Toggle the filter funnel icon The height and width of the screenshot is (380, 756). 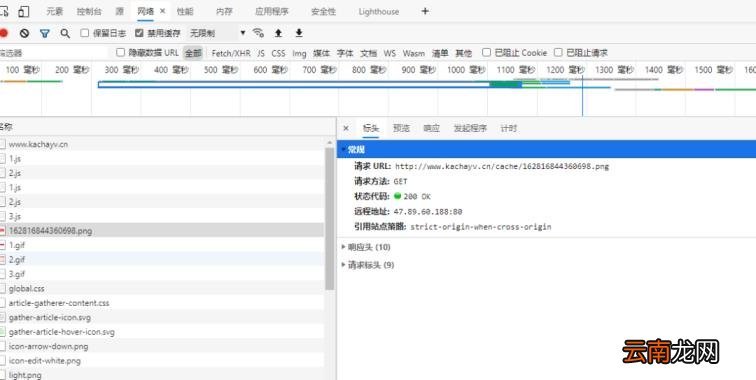tap(45, 33)
